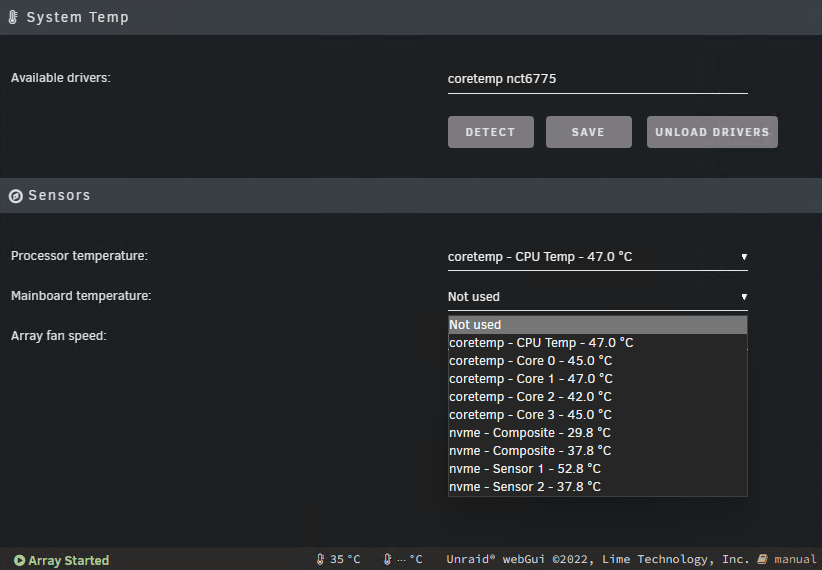Select nvme - Sensor 1 - 52.8 °C
Viewport: 822px width, 570px height.
coord(598,469)
